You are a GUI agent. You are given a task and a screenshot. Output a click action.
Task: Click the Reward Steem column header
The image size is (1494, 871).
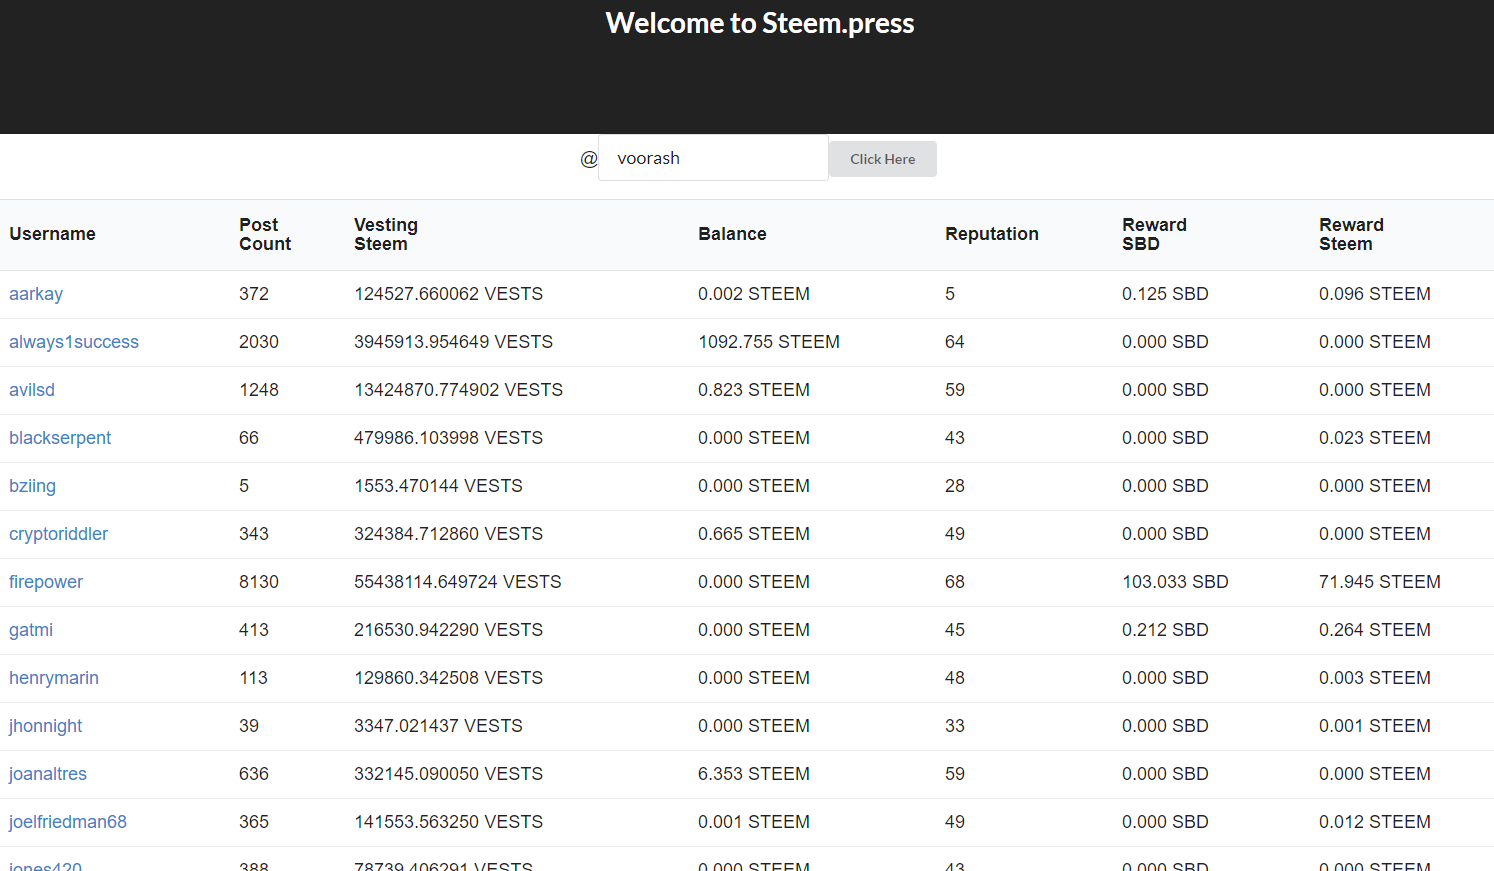pyautogui.click(x=1351, y=234)
